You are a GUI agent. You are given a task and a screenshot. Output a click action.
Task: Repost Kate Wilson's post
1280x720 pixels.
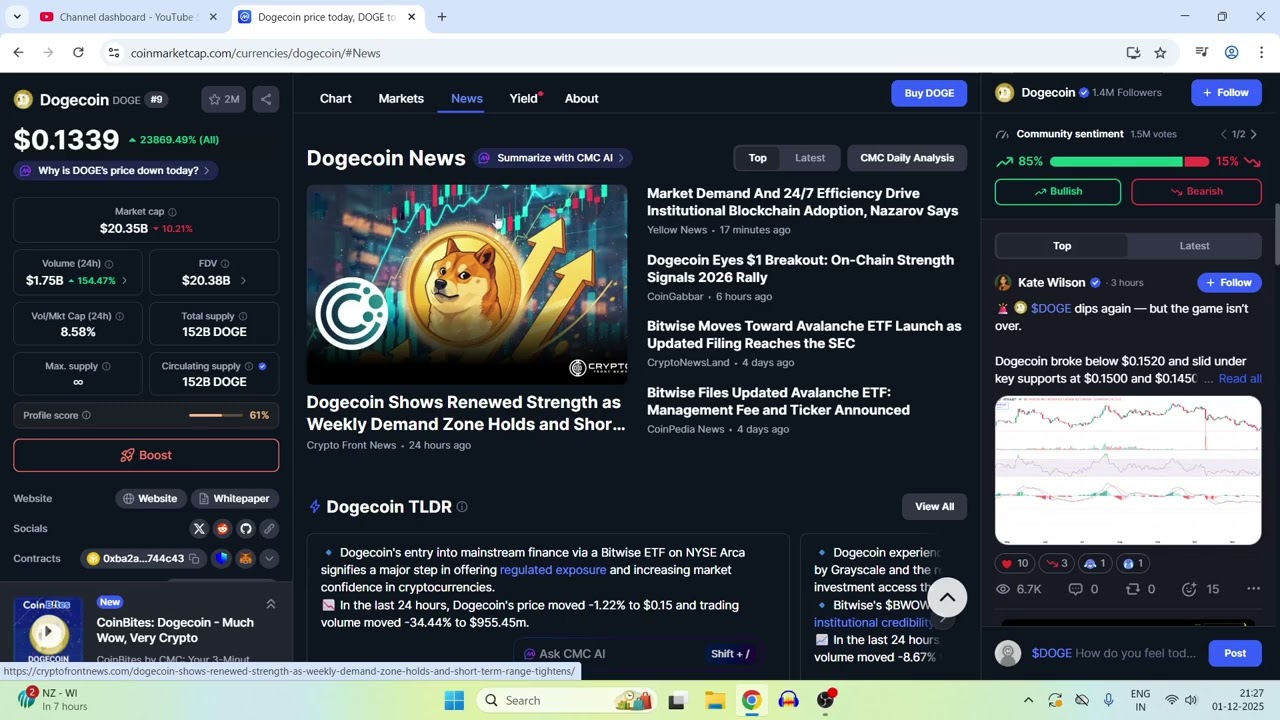click(x=1141, y=589)
